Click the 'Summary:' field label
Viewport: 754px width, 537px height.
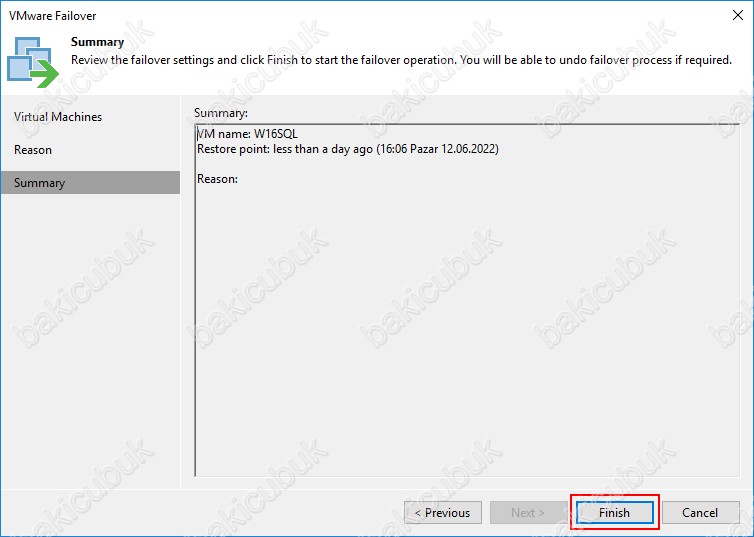221,113
